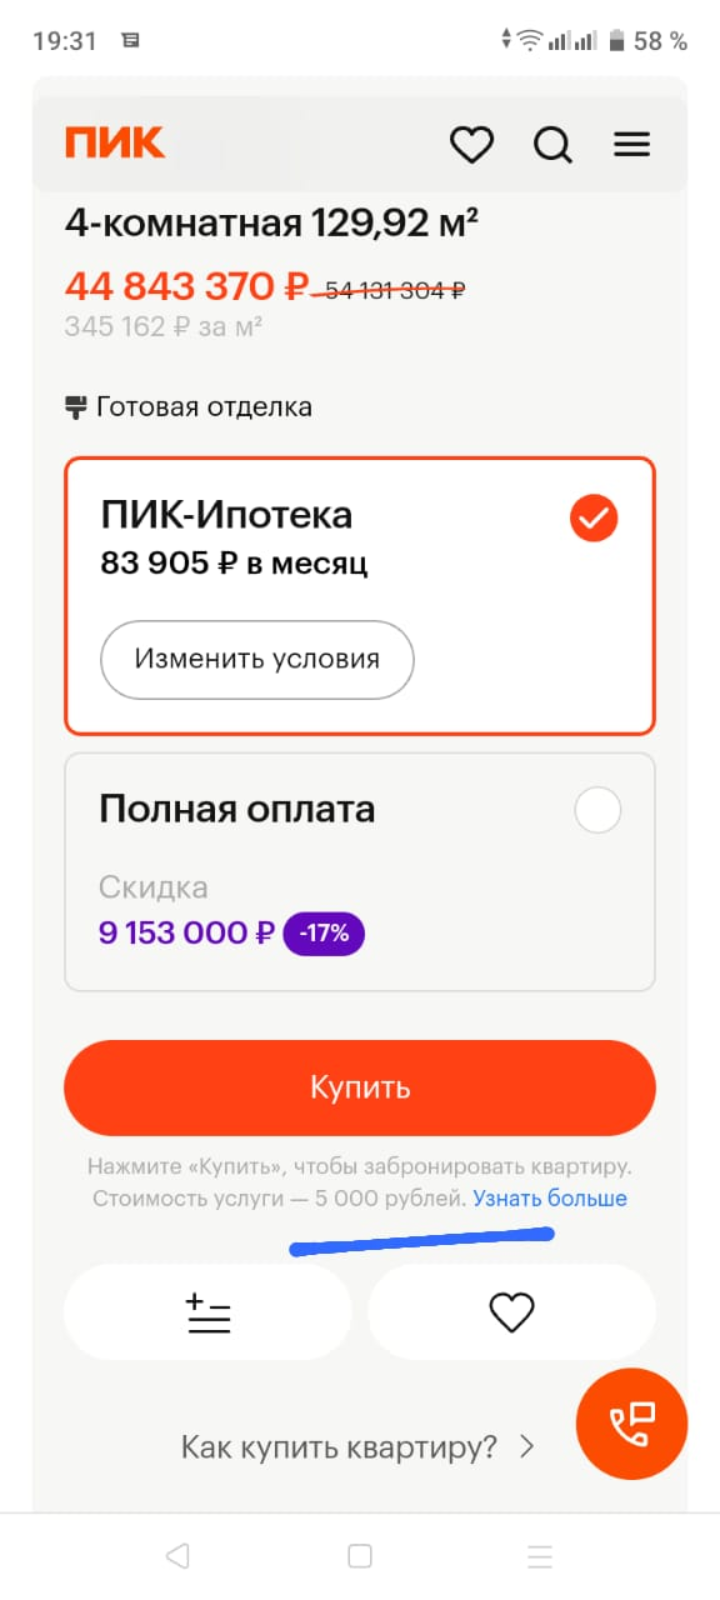Open the search magnifier icon
720x1600 pixels.
coord(552,145)
